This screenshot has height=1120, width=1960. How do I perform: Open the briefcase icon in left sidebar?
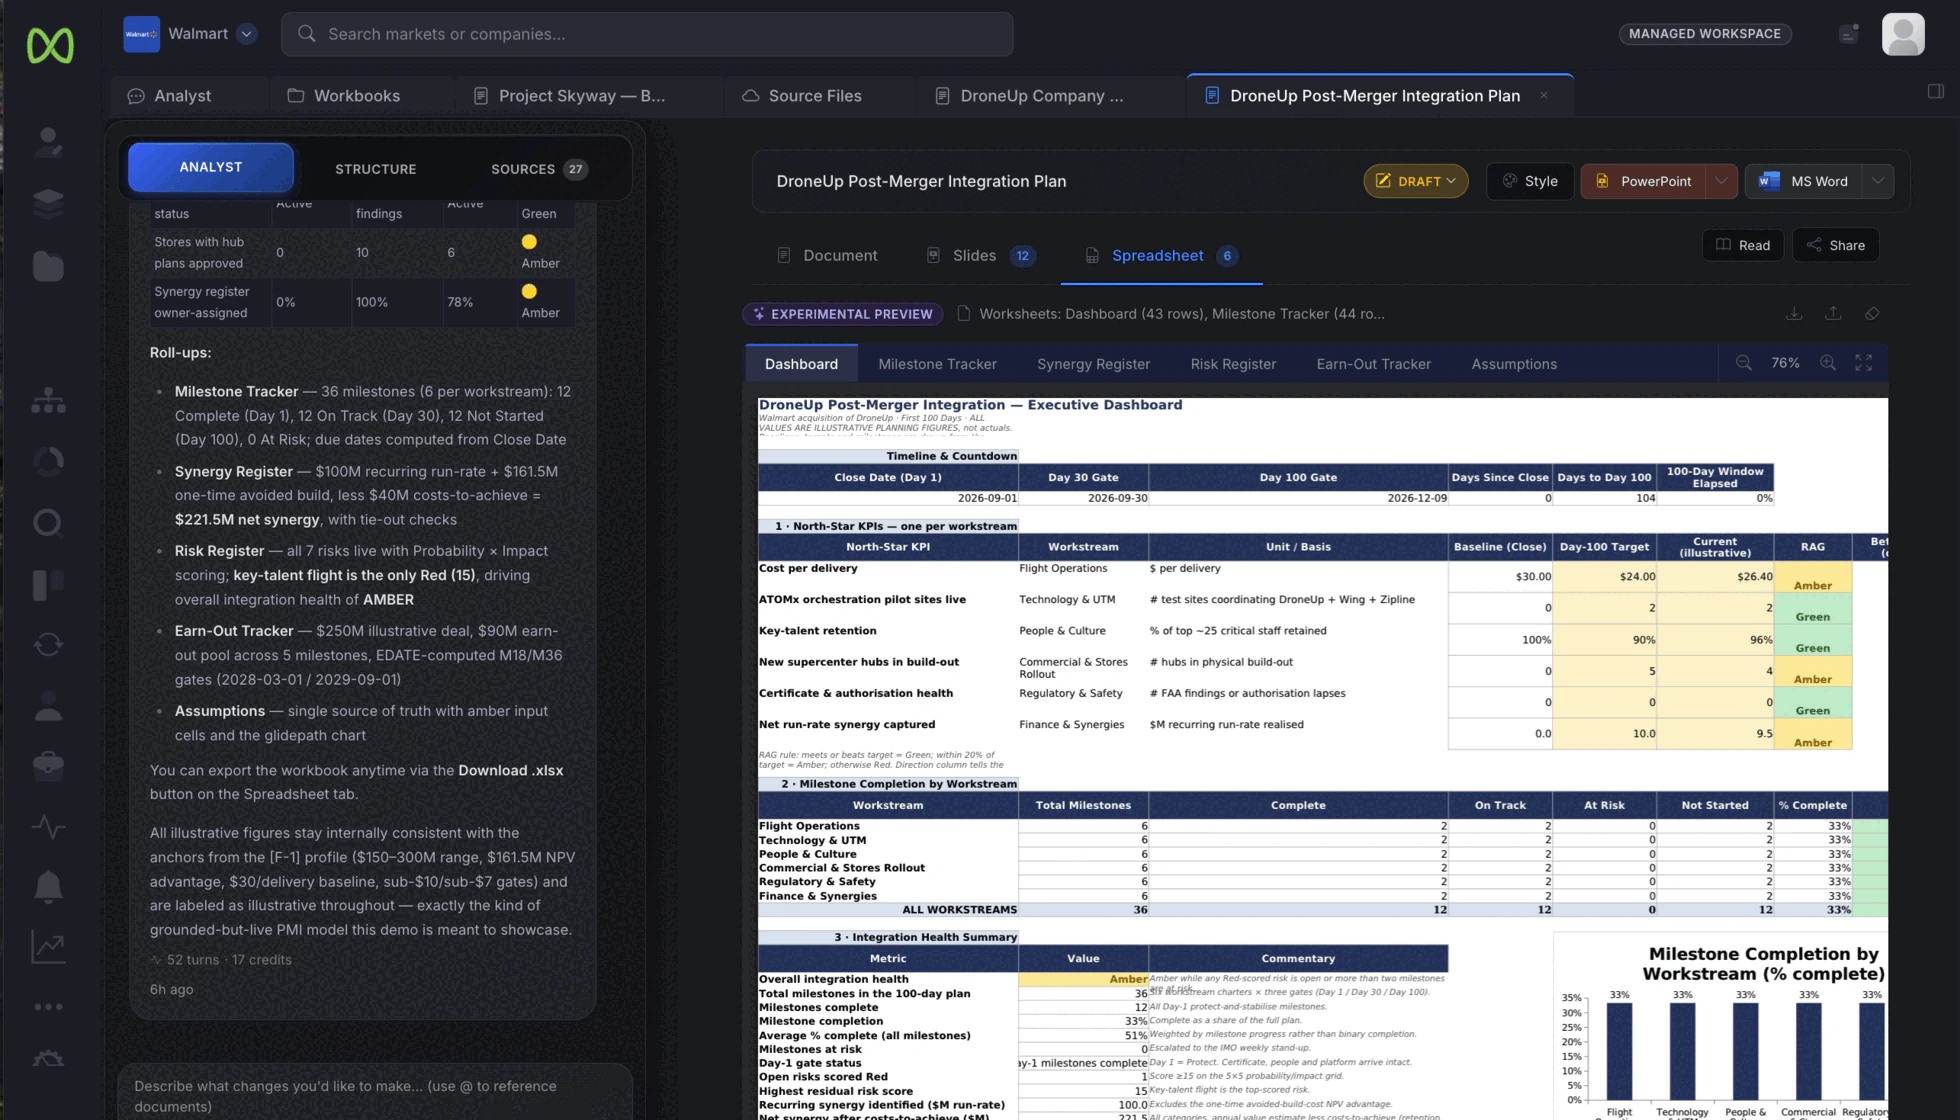(48, 765)
